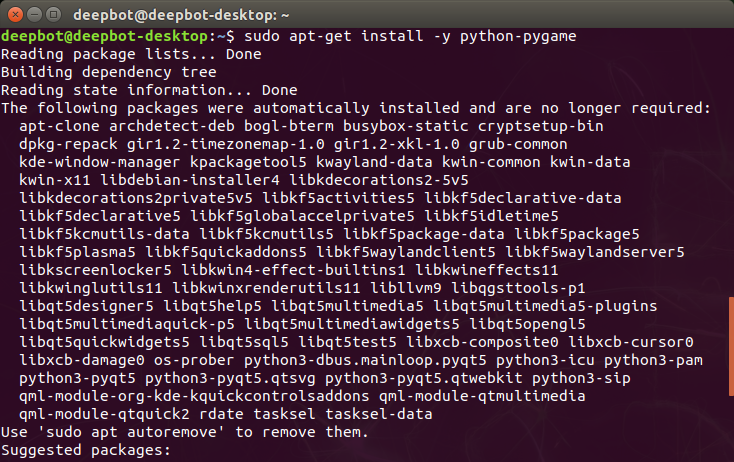The height and width of the screenshot is (462, 734).
Task: Click the package name 'libqgsttools-p1'
Action: pyautogui.click(x=518, y=288)
